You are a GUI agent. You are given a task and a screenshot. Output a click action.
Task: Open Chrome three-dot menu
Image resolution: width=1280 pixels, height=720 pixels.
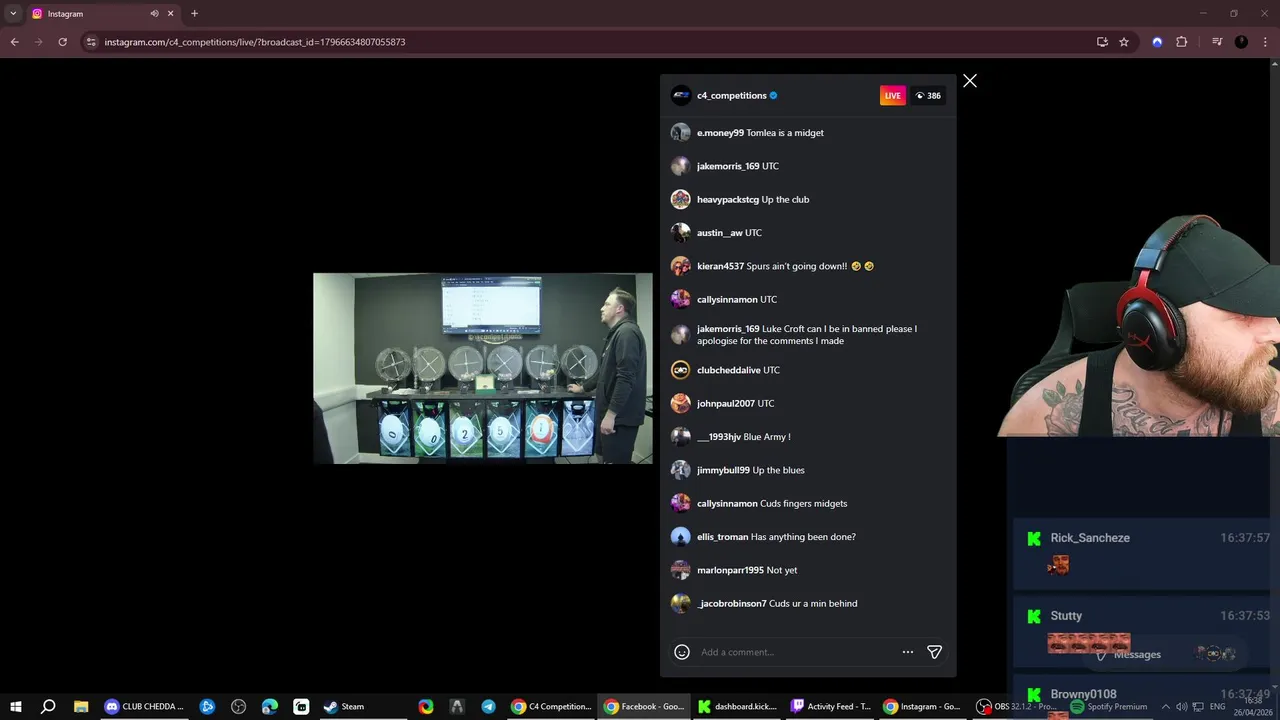click(x=1265, y=42)
